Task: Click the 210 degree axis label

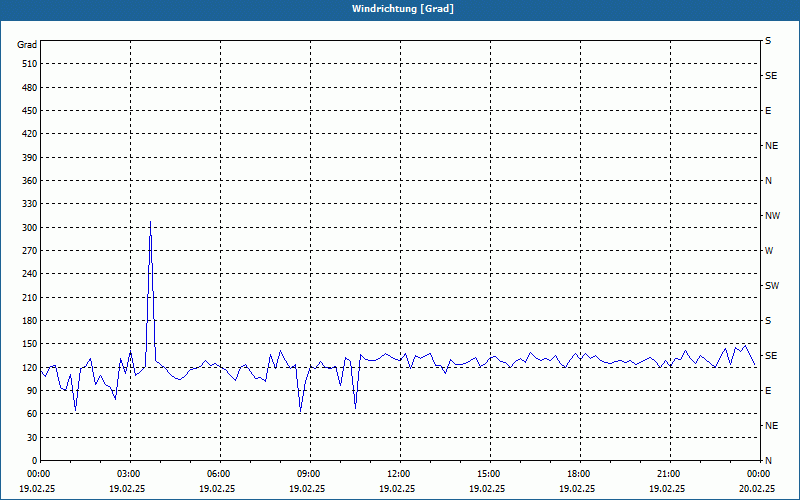Action: [30, 297]
